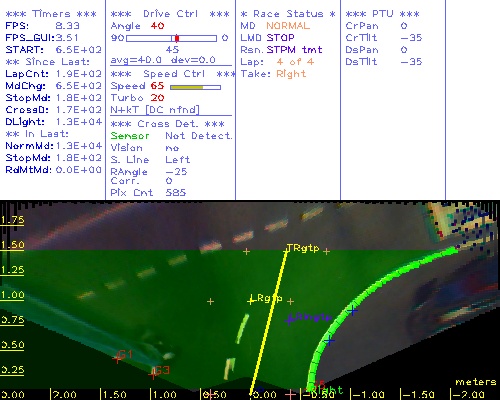Click the 1.75 vertical axis tick
The width and height of the screenshot is (500, 400).
tap(12, 220)
